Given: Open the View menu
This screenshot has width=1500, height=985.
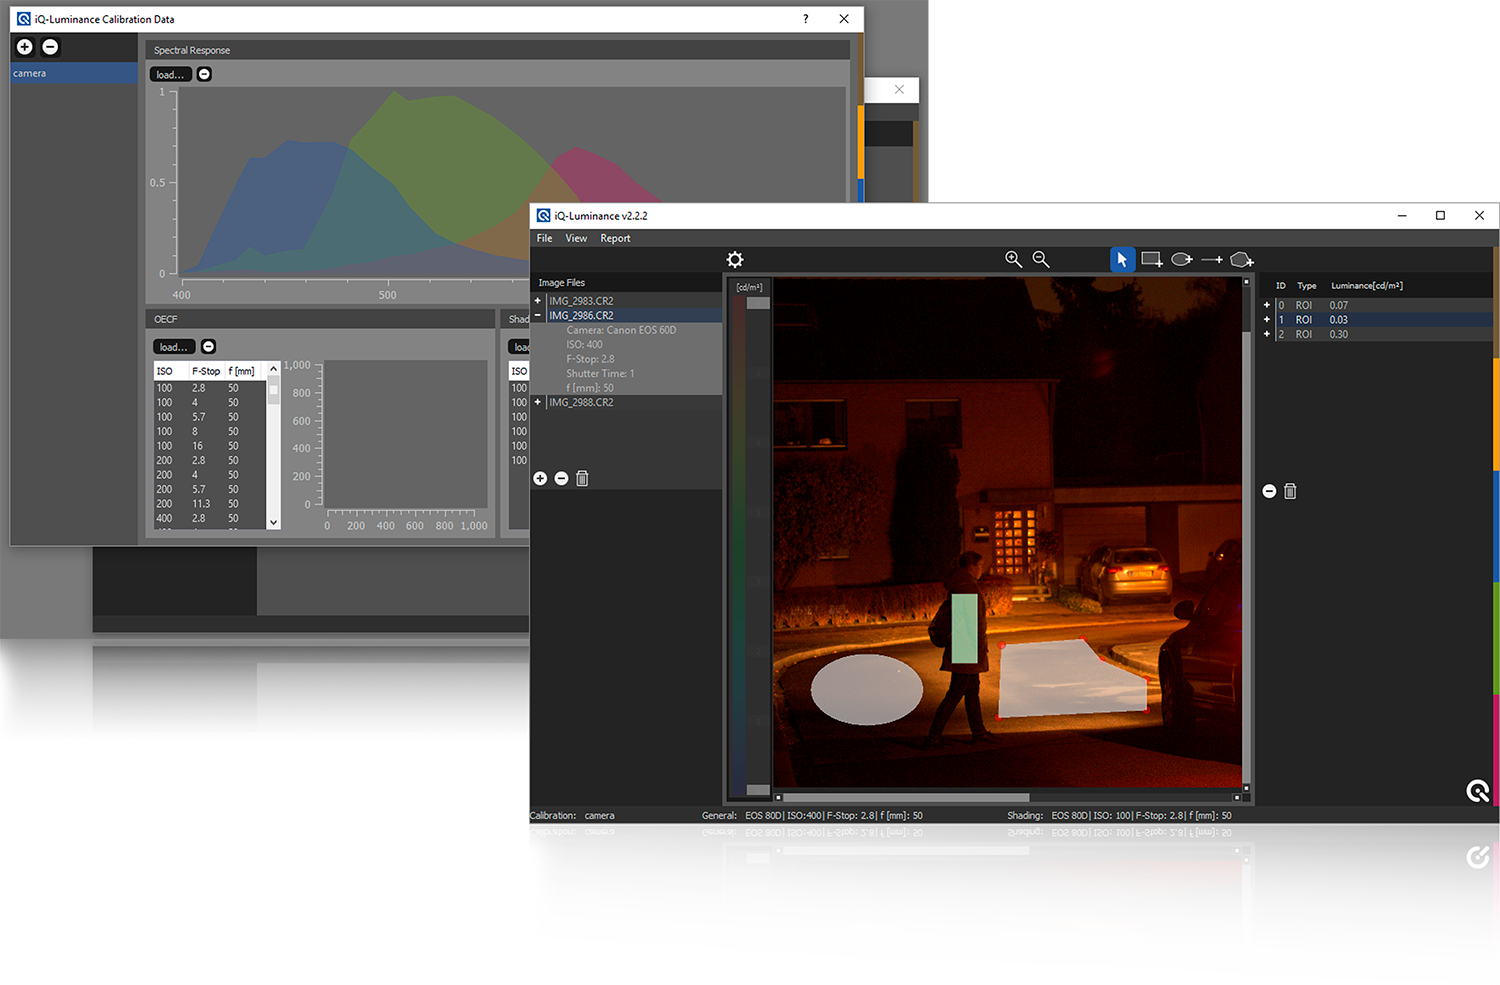Looking at the screenshot, I should (x=576, y=238).
